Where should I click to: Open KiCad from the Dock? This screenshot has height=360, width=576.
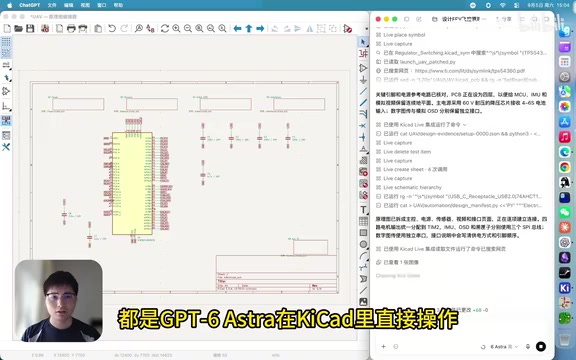(565, 288)
